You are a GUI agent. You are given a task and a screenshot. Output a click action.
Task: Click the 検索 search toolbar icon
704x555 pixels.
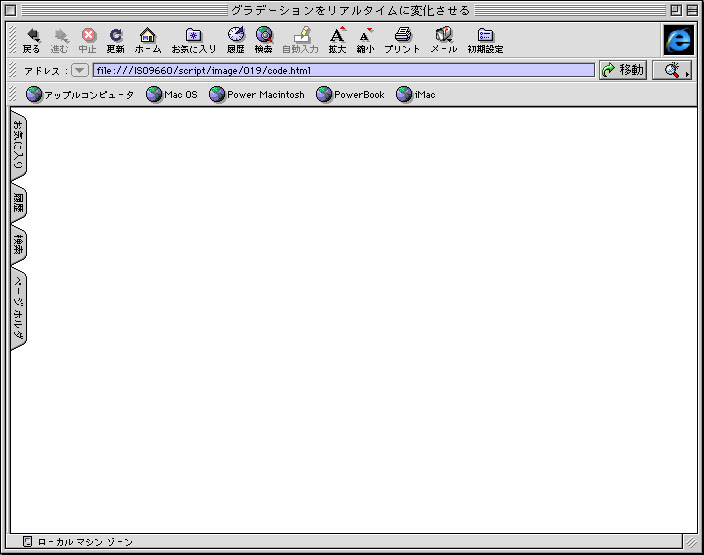[x=264, y=40]
